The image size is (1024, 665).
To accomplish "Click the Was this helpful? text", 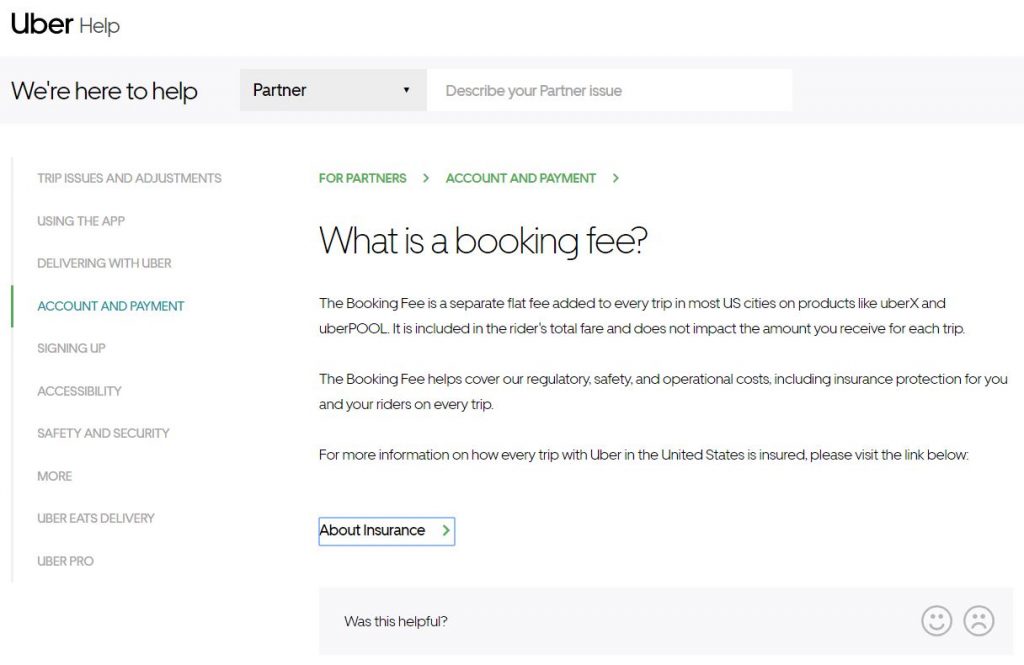I will 396,621.
